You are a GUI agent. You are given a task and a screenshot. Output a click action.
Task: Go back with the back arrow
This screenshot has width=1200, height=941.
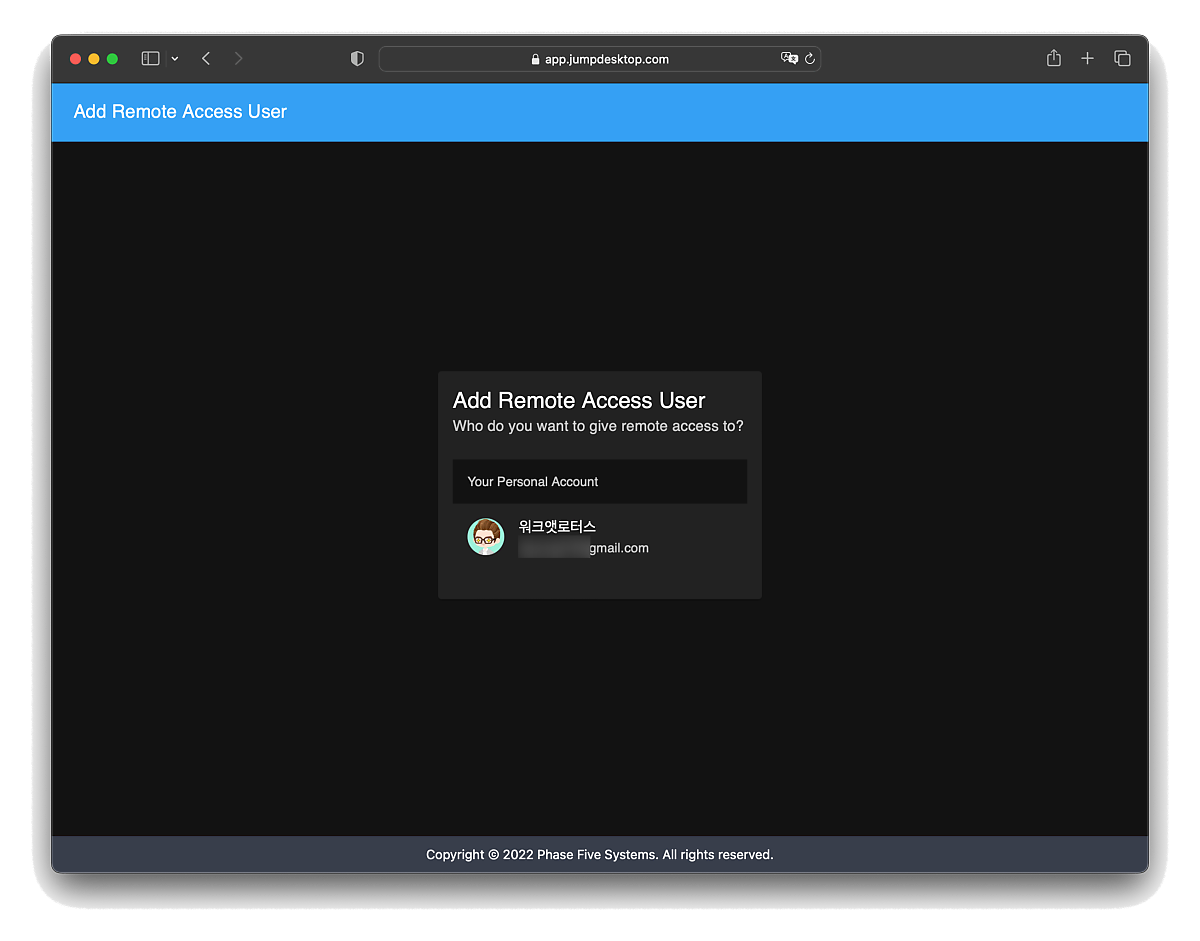coord(206,59)
